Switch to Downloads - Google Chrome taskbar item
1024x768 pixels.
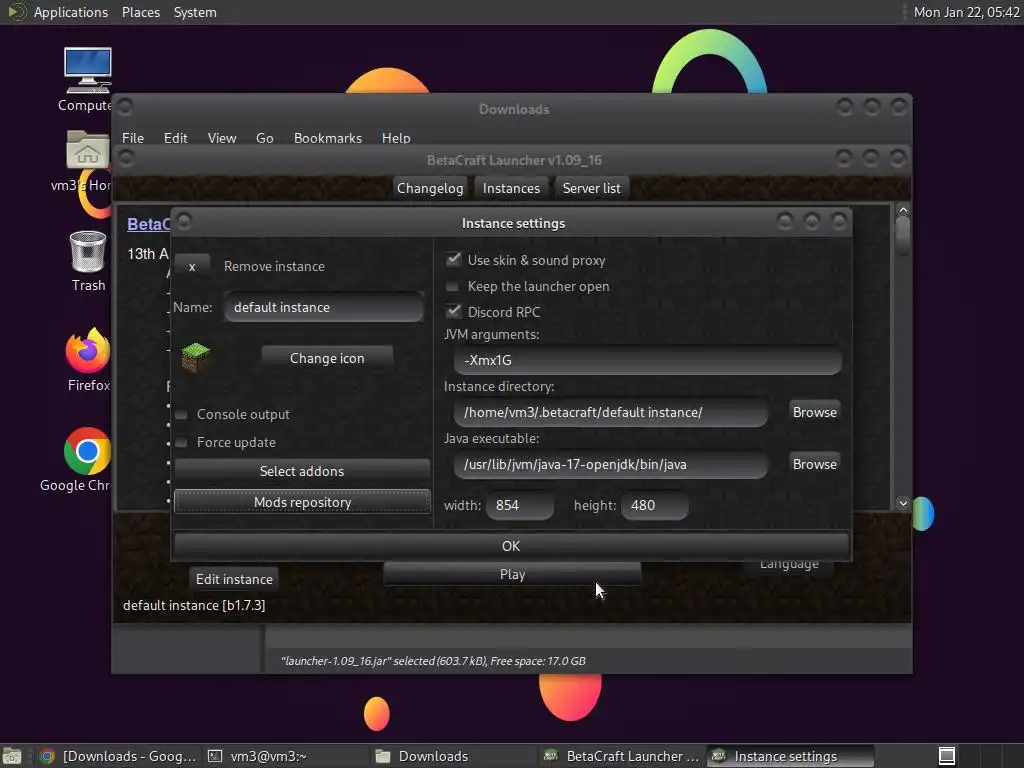(x=118, y=756)
